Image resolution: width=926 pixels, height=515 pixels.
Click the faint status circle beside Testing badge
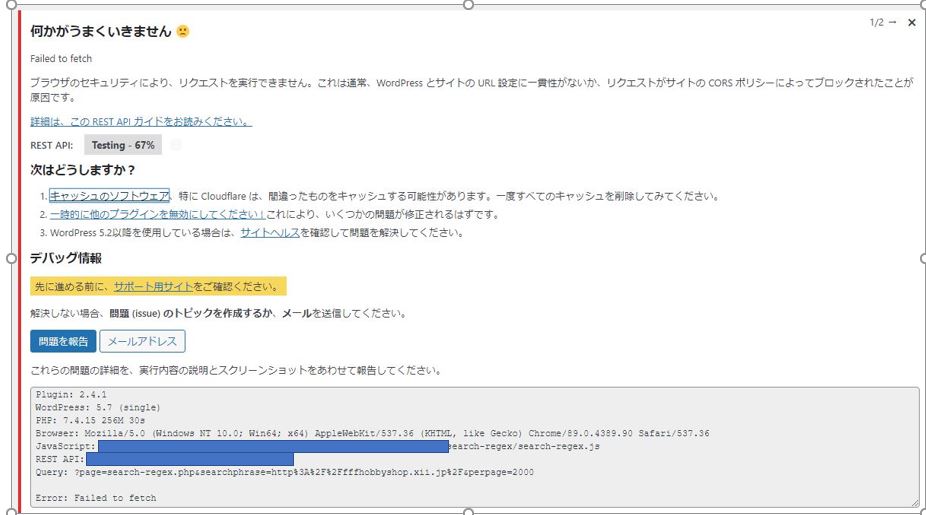click(176, 145)
